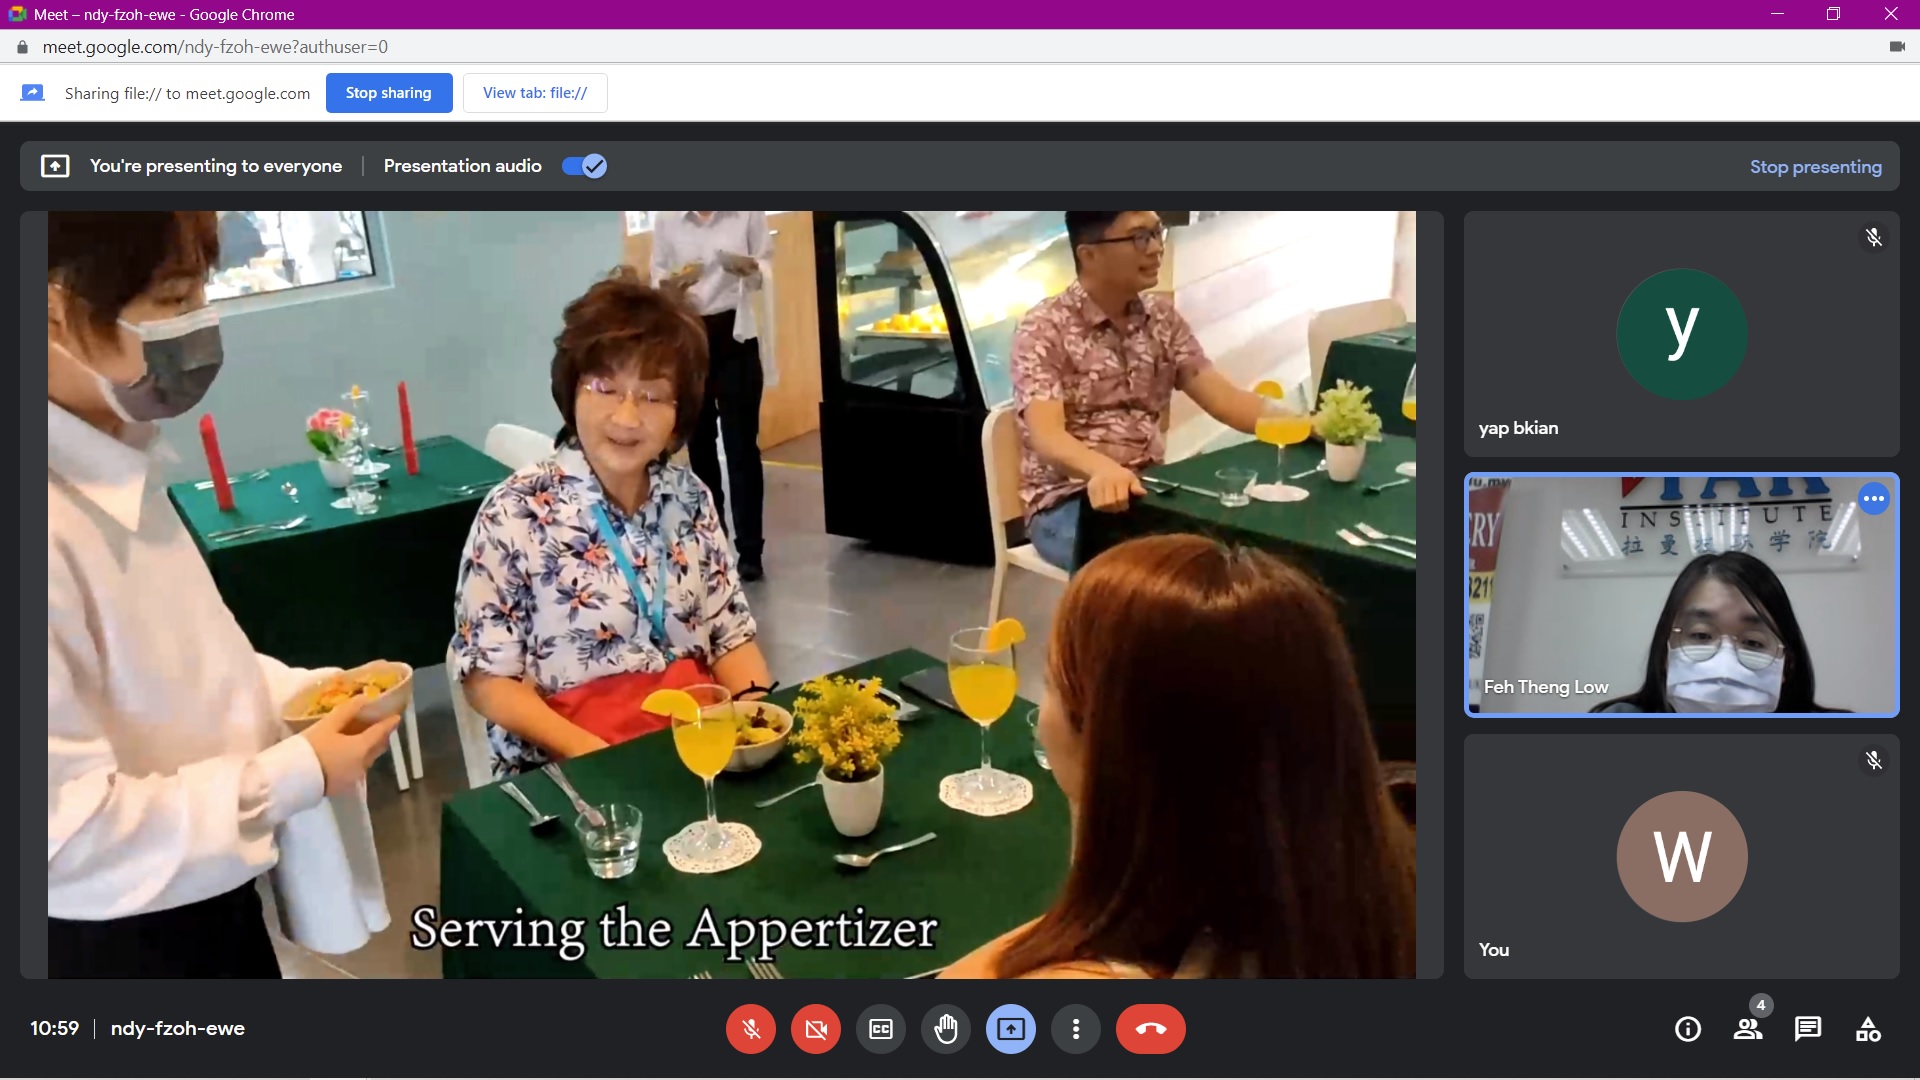Click camera permission icon in address bar
Screen dimensions: 1920x1080
click(x=1897, y=47)
